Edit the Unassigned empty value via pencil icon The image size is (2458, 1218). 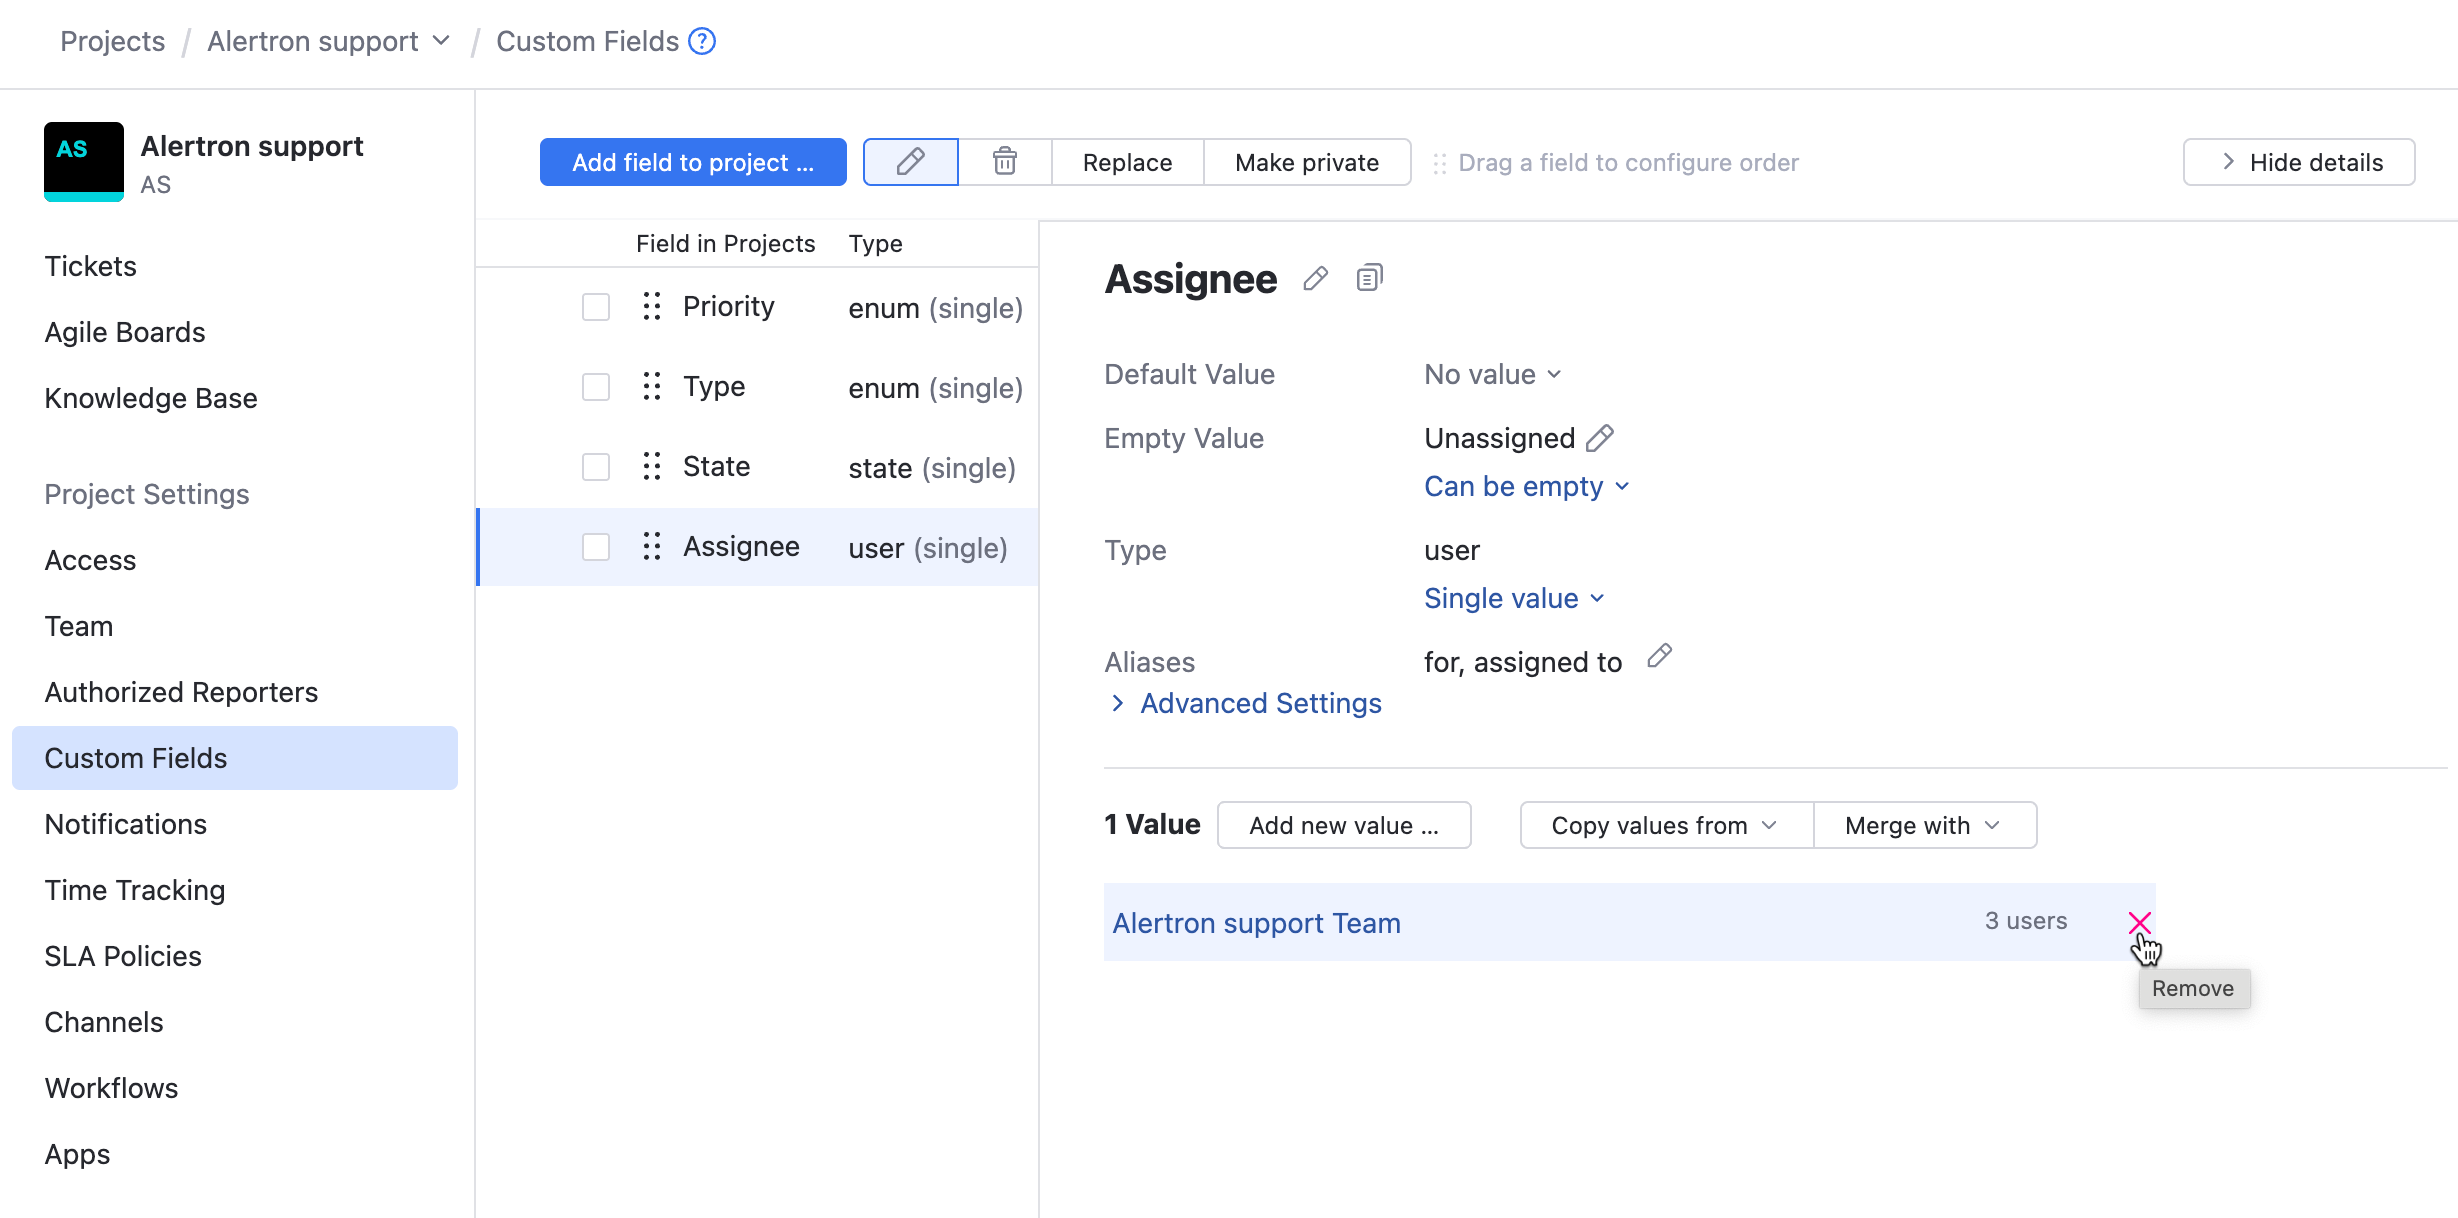(x=1599, y=437)
